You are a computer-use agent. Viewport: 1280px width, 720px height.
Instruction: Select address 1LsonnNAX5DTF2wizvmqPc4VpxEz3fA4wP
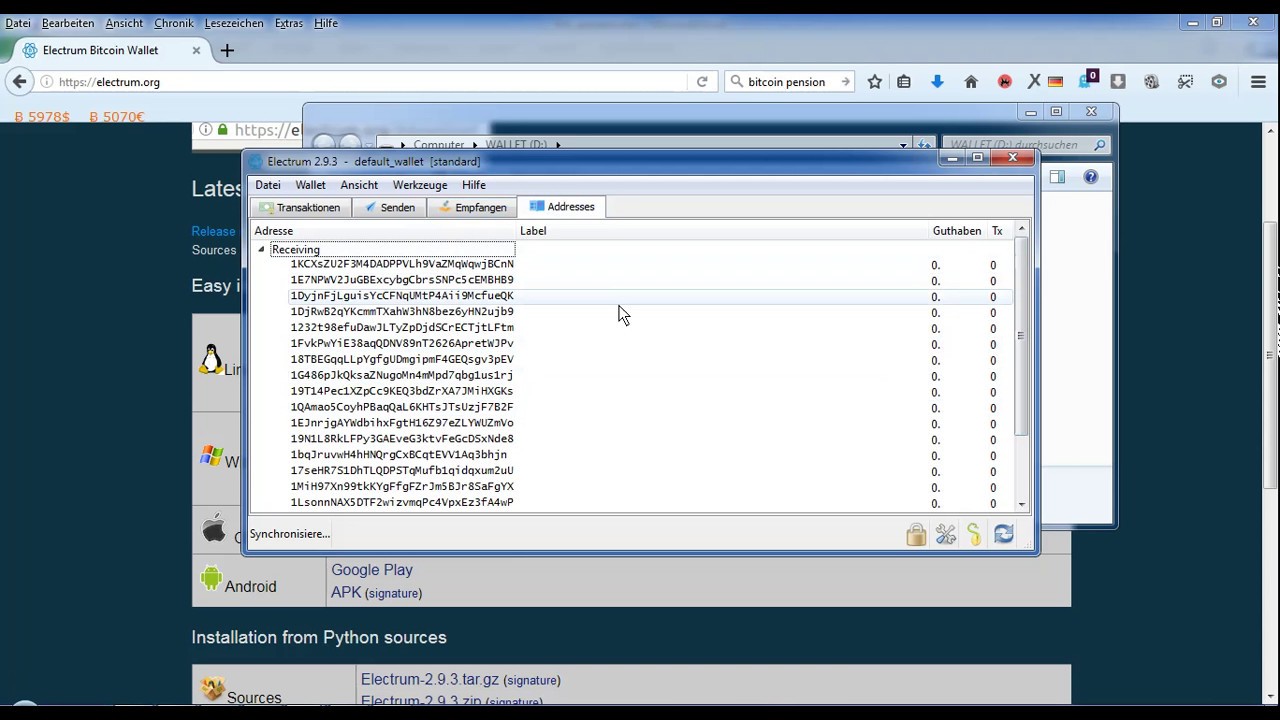[402, 503]
